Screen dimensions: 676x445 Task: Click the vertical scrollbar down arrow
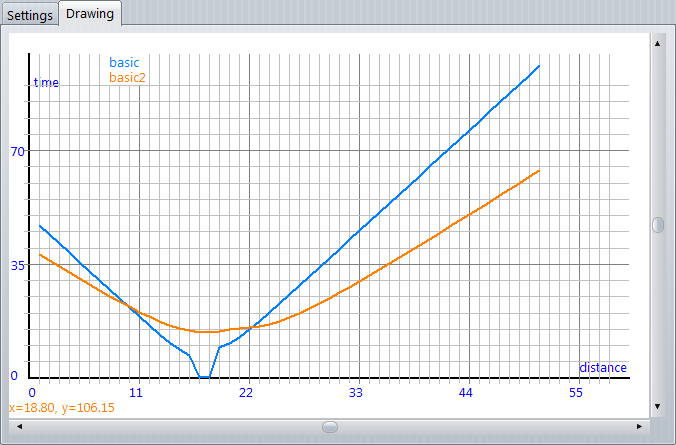coord(657,406)
